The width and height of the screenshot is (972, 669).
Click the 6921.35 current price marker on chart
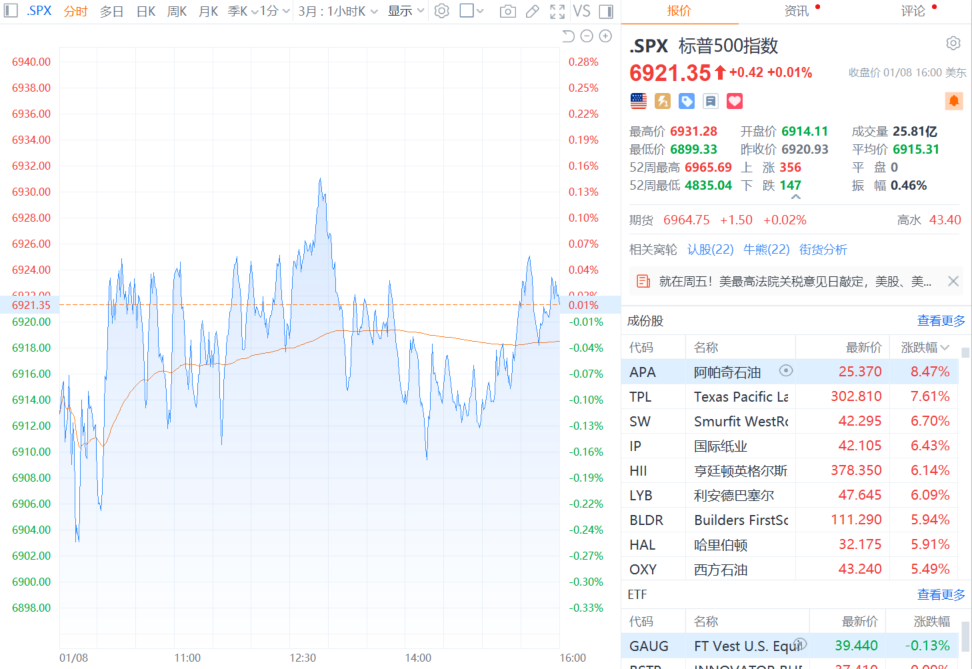(x=31, y=305)
